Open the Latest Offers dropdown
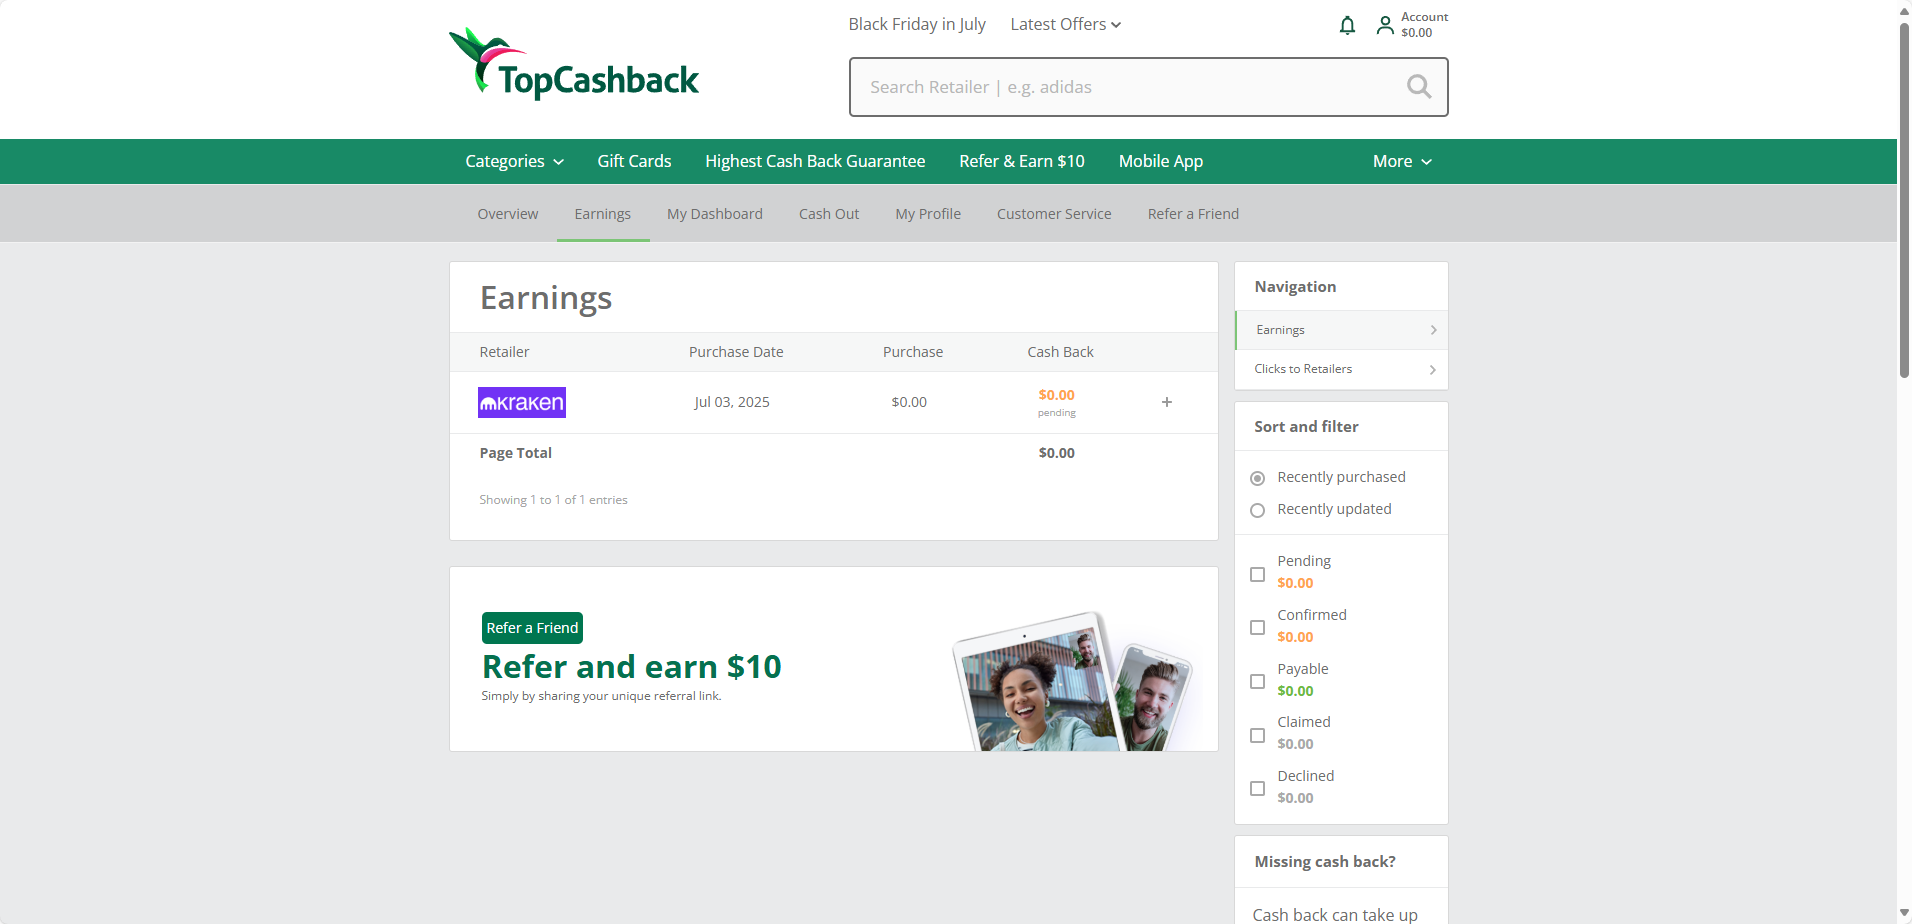The width and height of the screenshot is (1912, 924). click(1065, 24)
